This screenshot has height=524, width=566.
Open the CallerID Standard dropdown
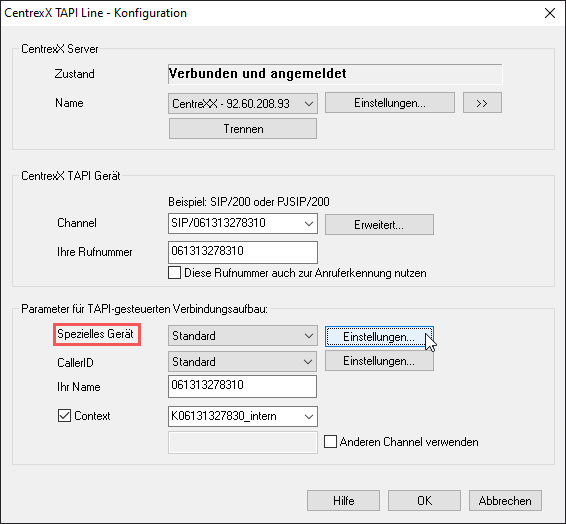pos(243,362)
